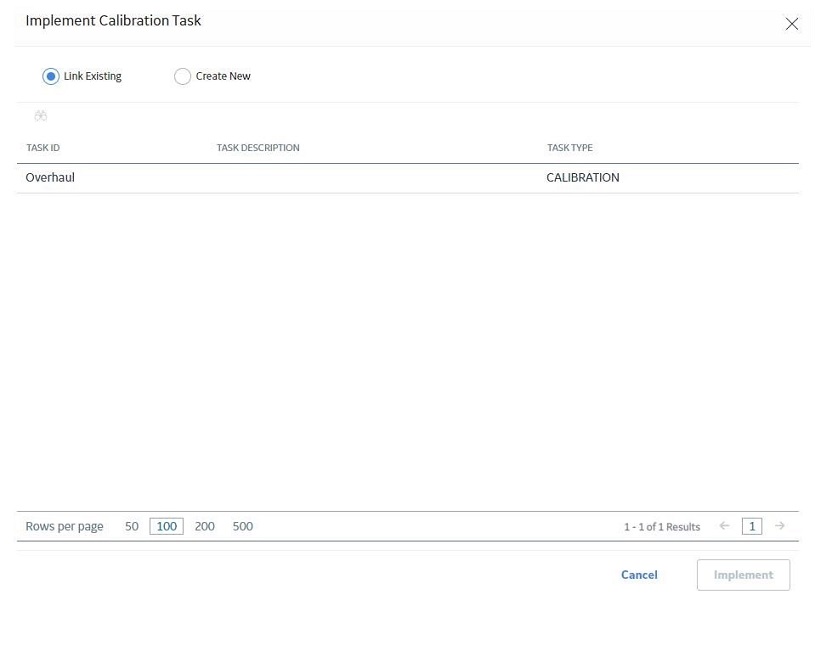Sort by the TASK DESCRIPTION column header
Screen dimensions: 815x662
258,148
